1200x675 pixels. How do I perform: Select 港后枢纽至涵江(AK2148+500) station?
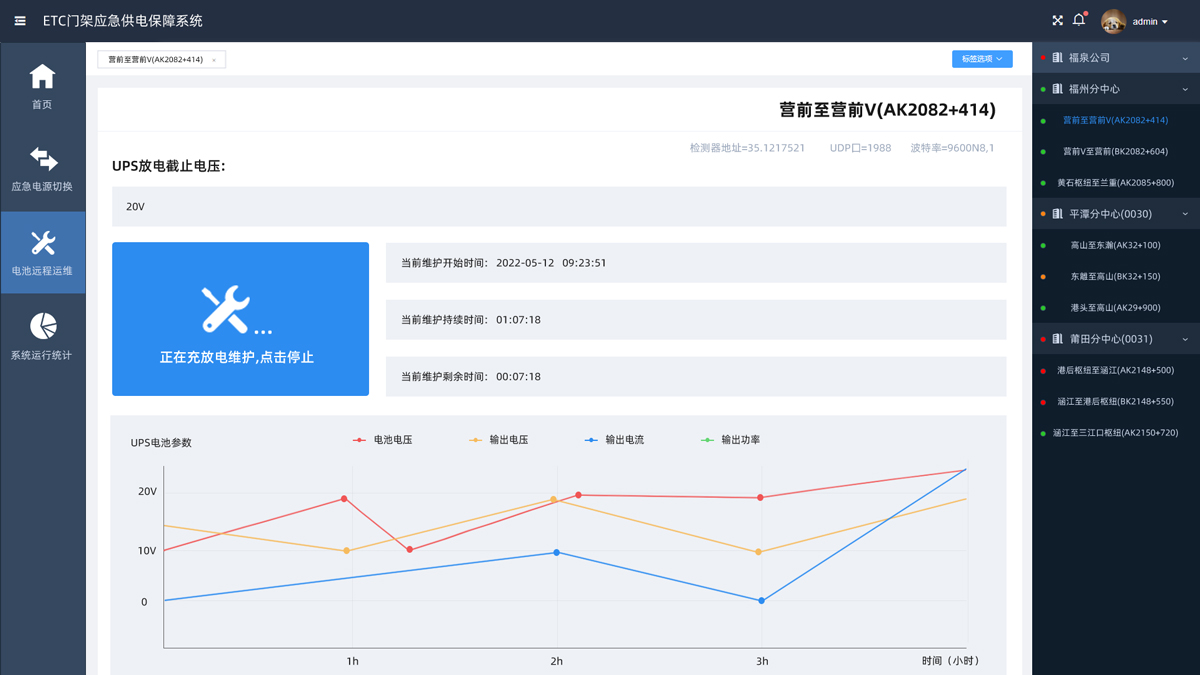tap(1117, 370)
